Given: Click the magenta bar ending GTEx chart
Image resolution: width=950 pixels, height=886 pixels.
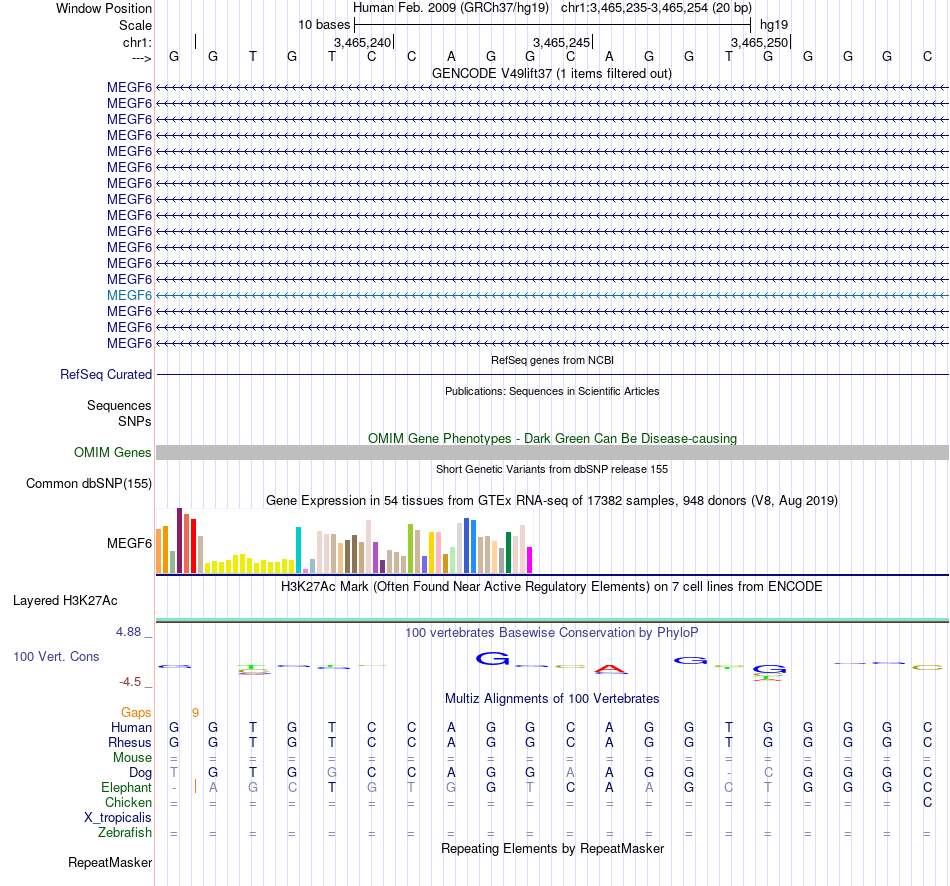Looking at the screenshot, I should 530,560.
